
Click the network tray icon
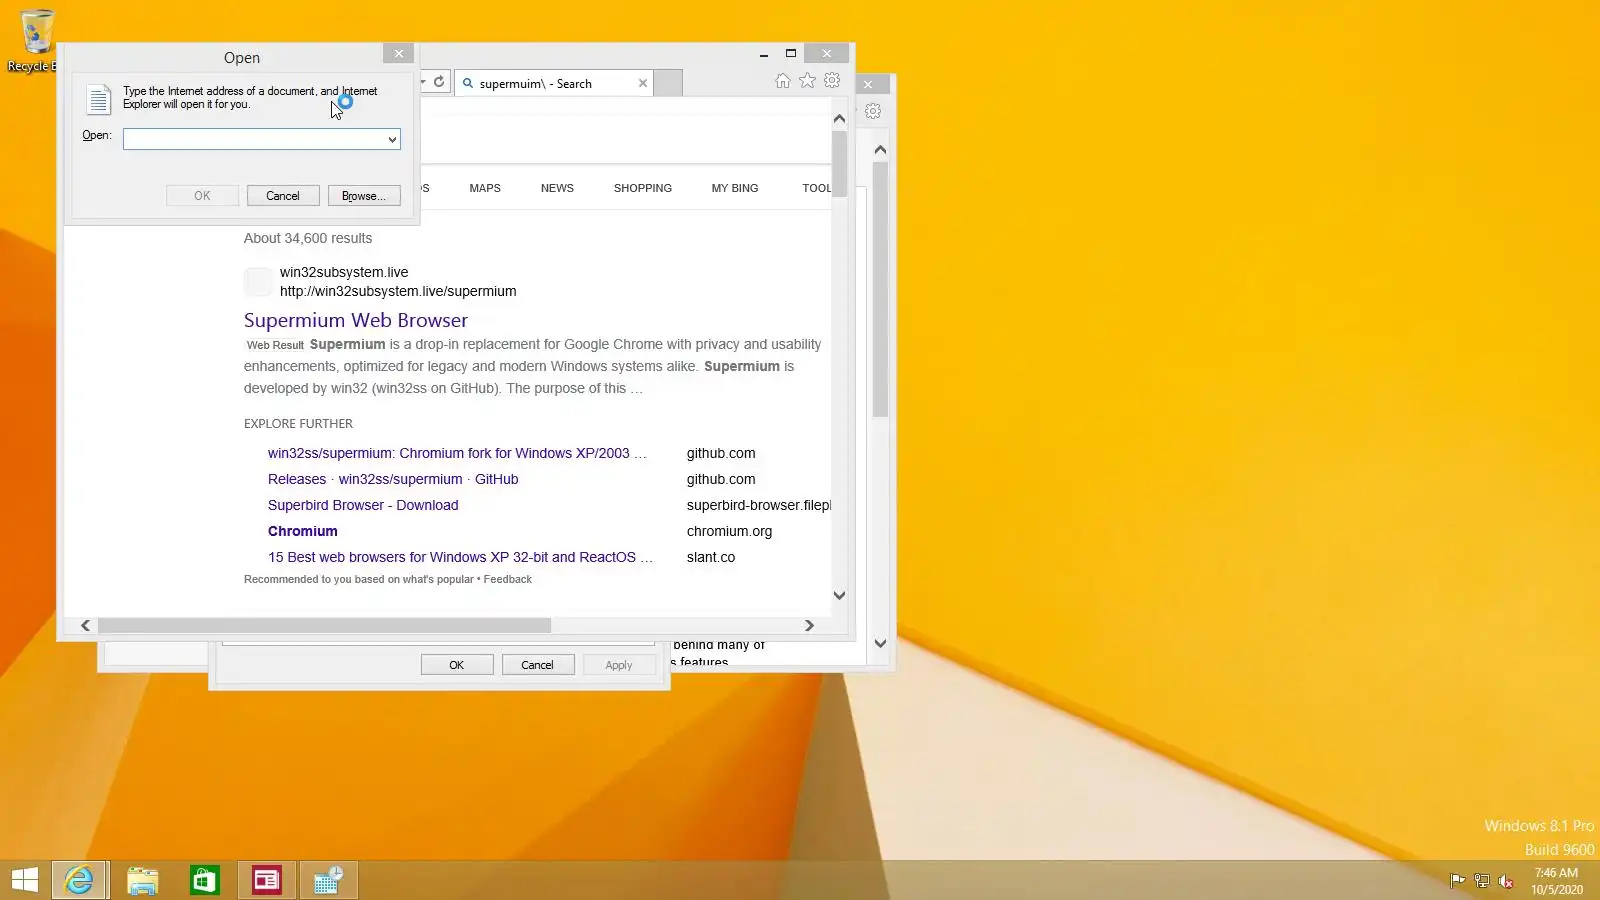1481,881
